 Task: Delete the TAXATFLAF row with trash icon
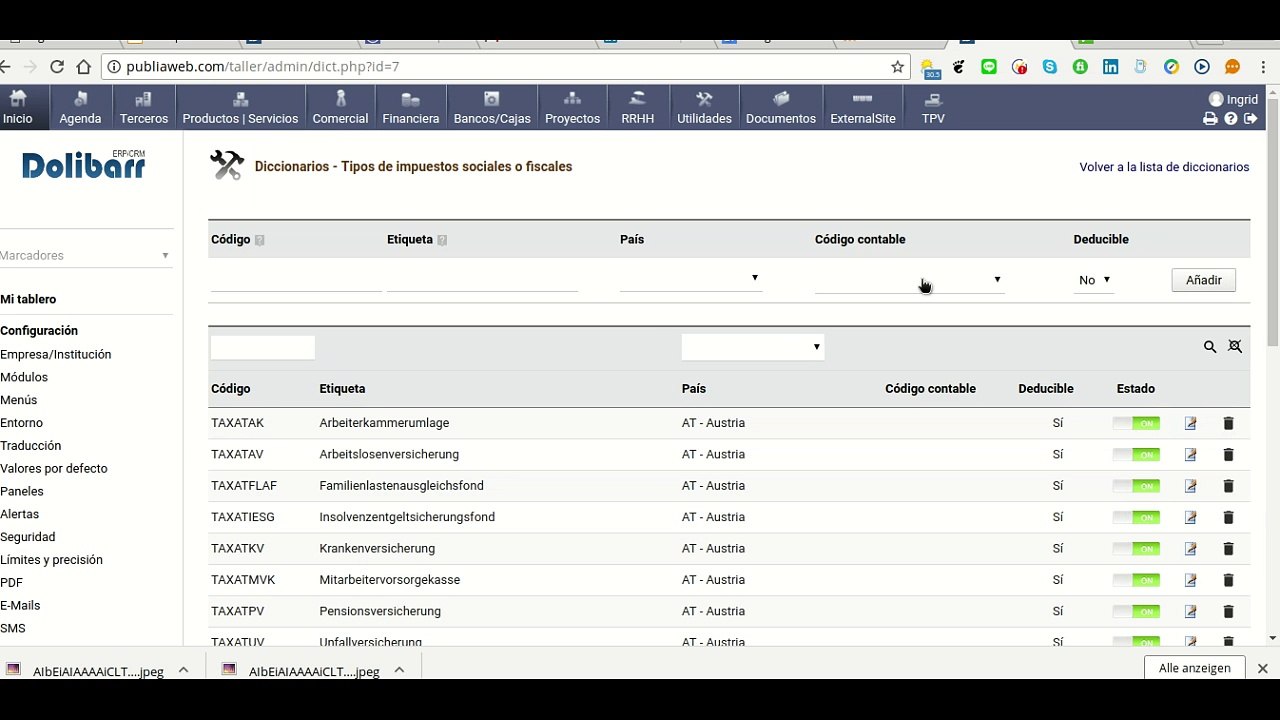pos(1228,486)
